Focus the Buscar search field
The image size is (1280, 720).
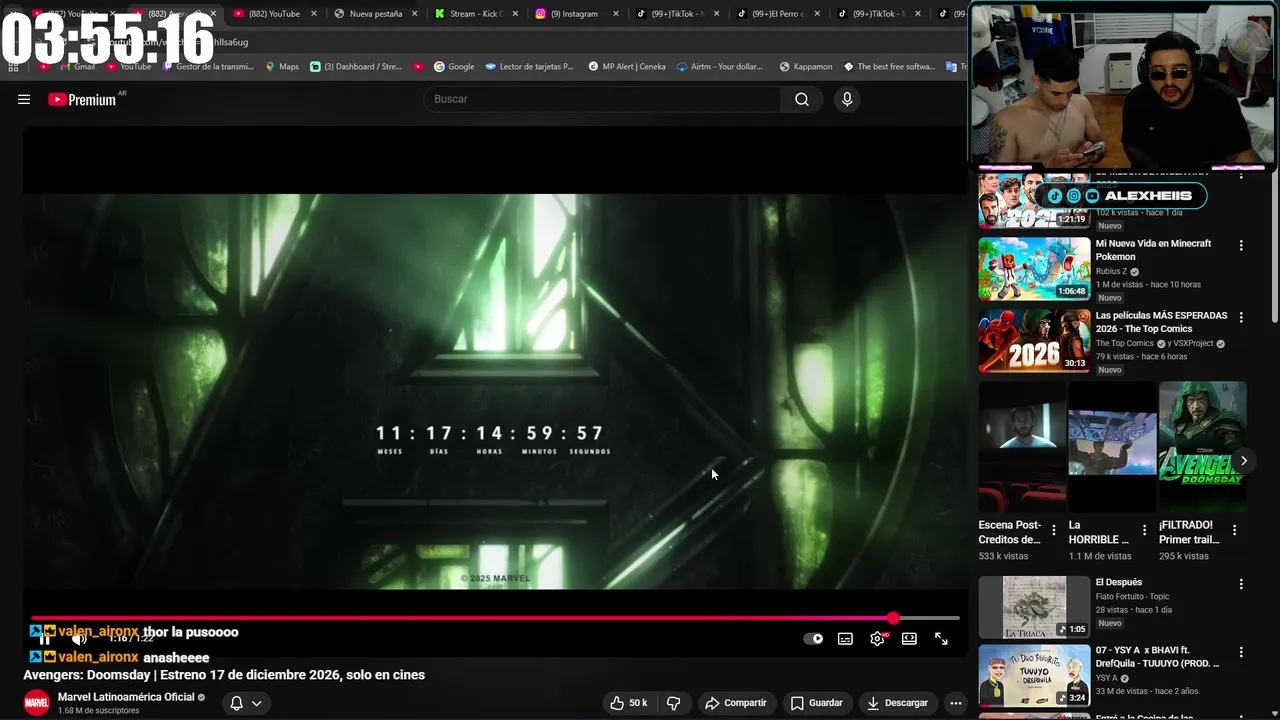pyautogui.click(x=603, y=99)
